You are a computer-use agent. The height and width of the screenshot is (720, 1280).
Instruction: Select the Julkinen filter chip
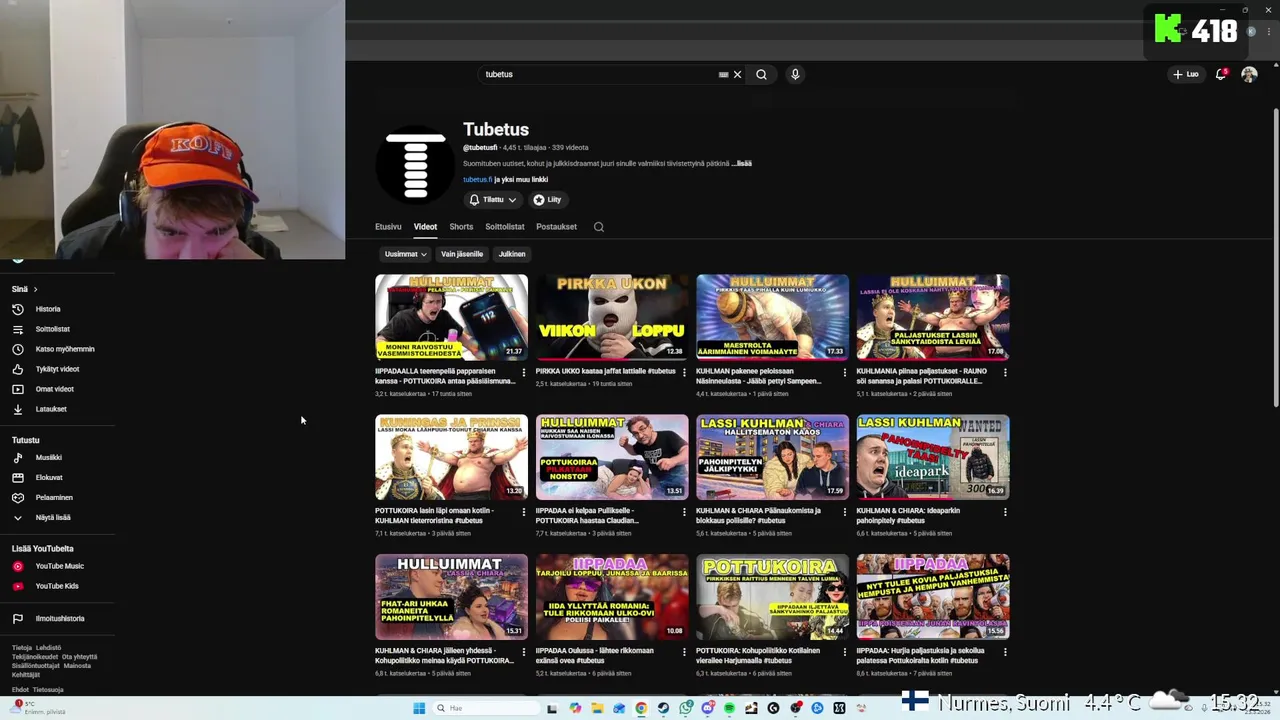click(512, 254)
